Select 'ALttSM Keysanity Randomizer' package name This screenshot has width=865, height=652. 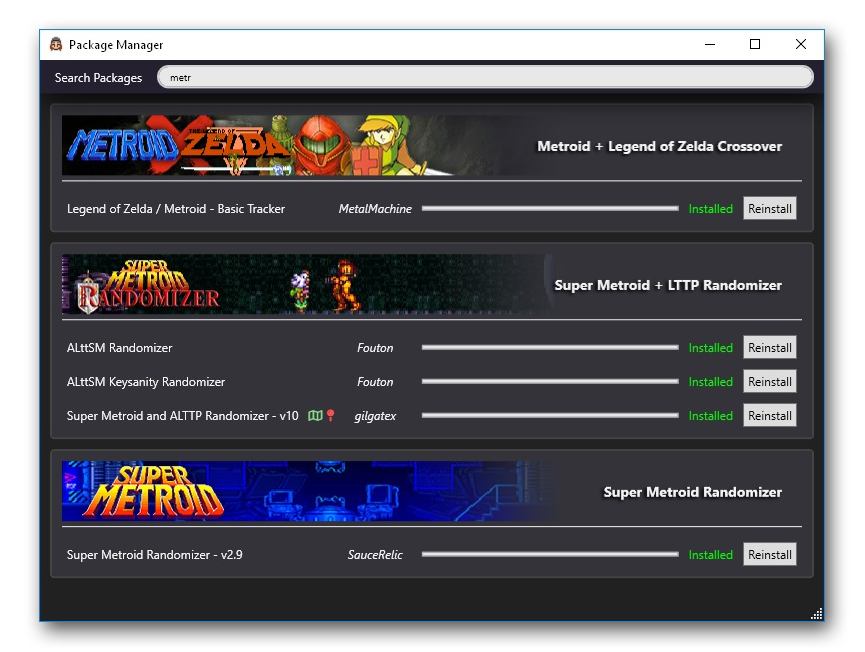click(x=146, y=382)
